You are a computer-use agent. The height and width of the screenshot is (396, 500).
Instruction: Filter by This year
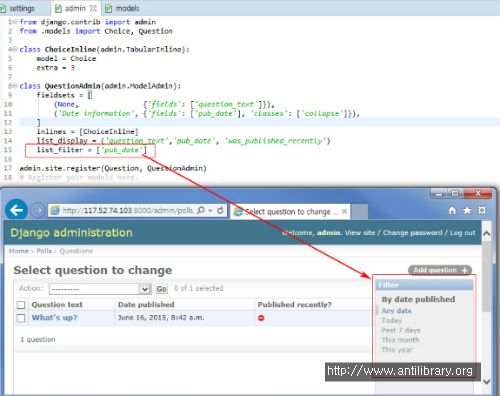[397, 350]
